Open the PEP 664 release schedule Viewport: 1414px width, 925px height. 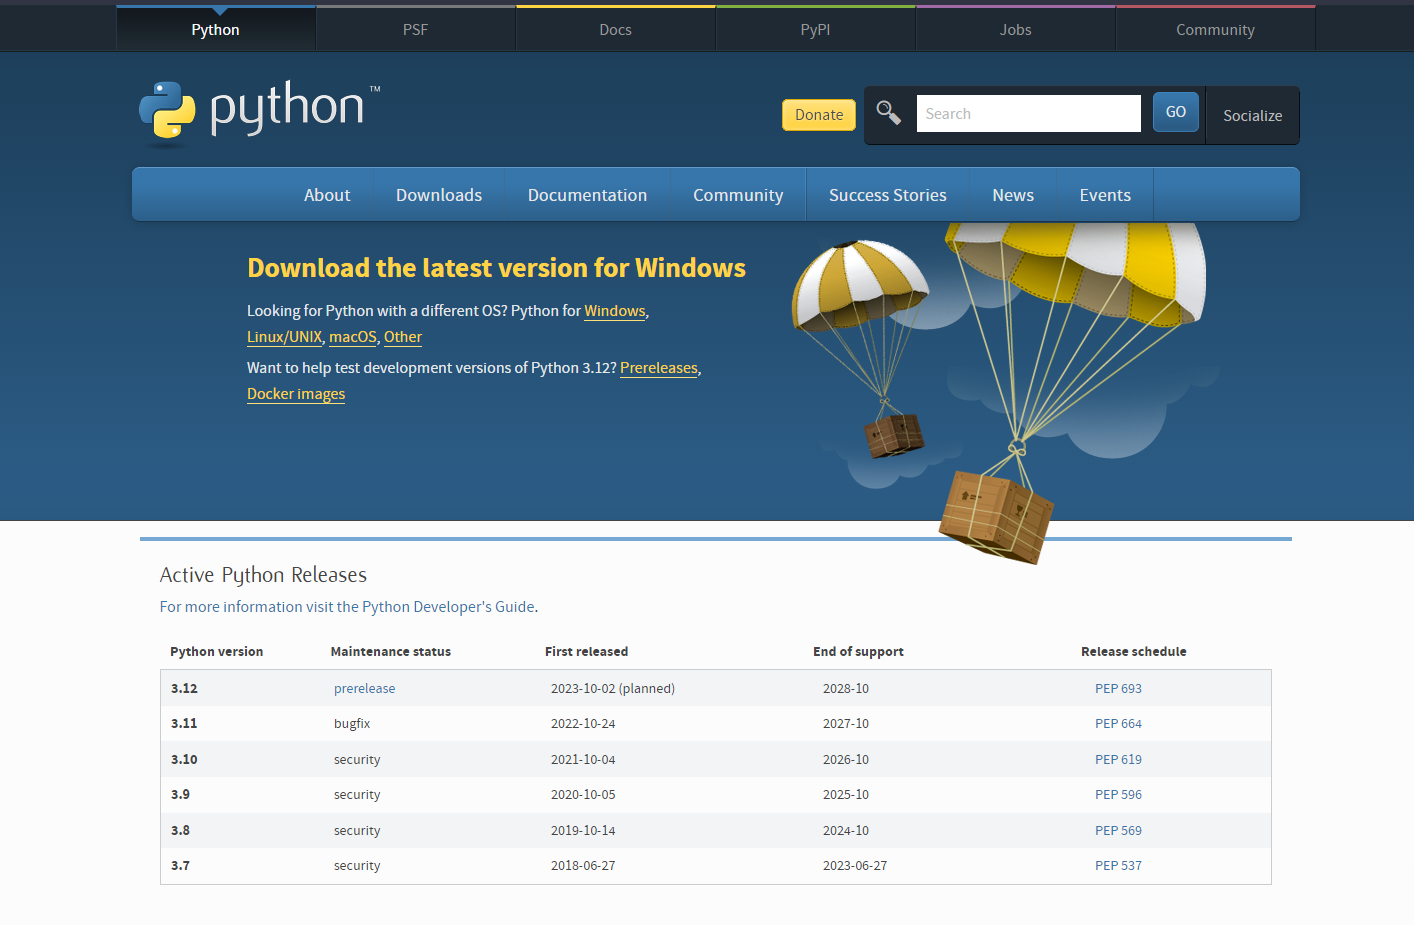click(1118, 724)
